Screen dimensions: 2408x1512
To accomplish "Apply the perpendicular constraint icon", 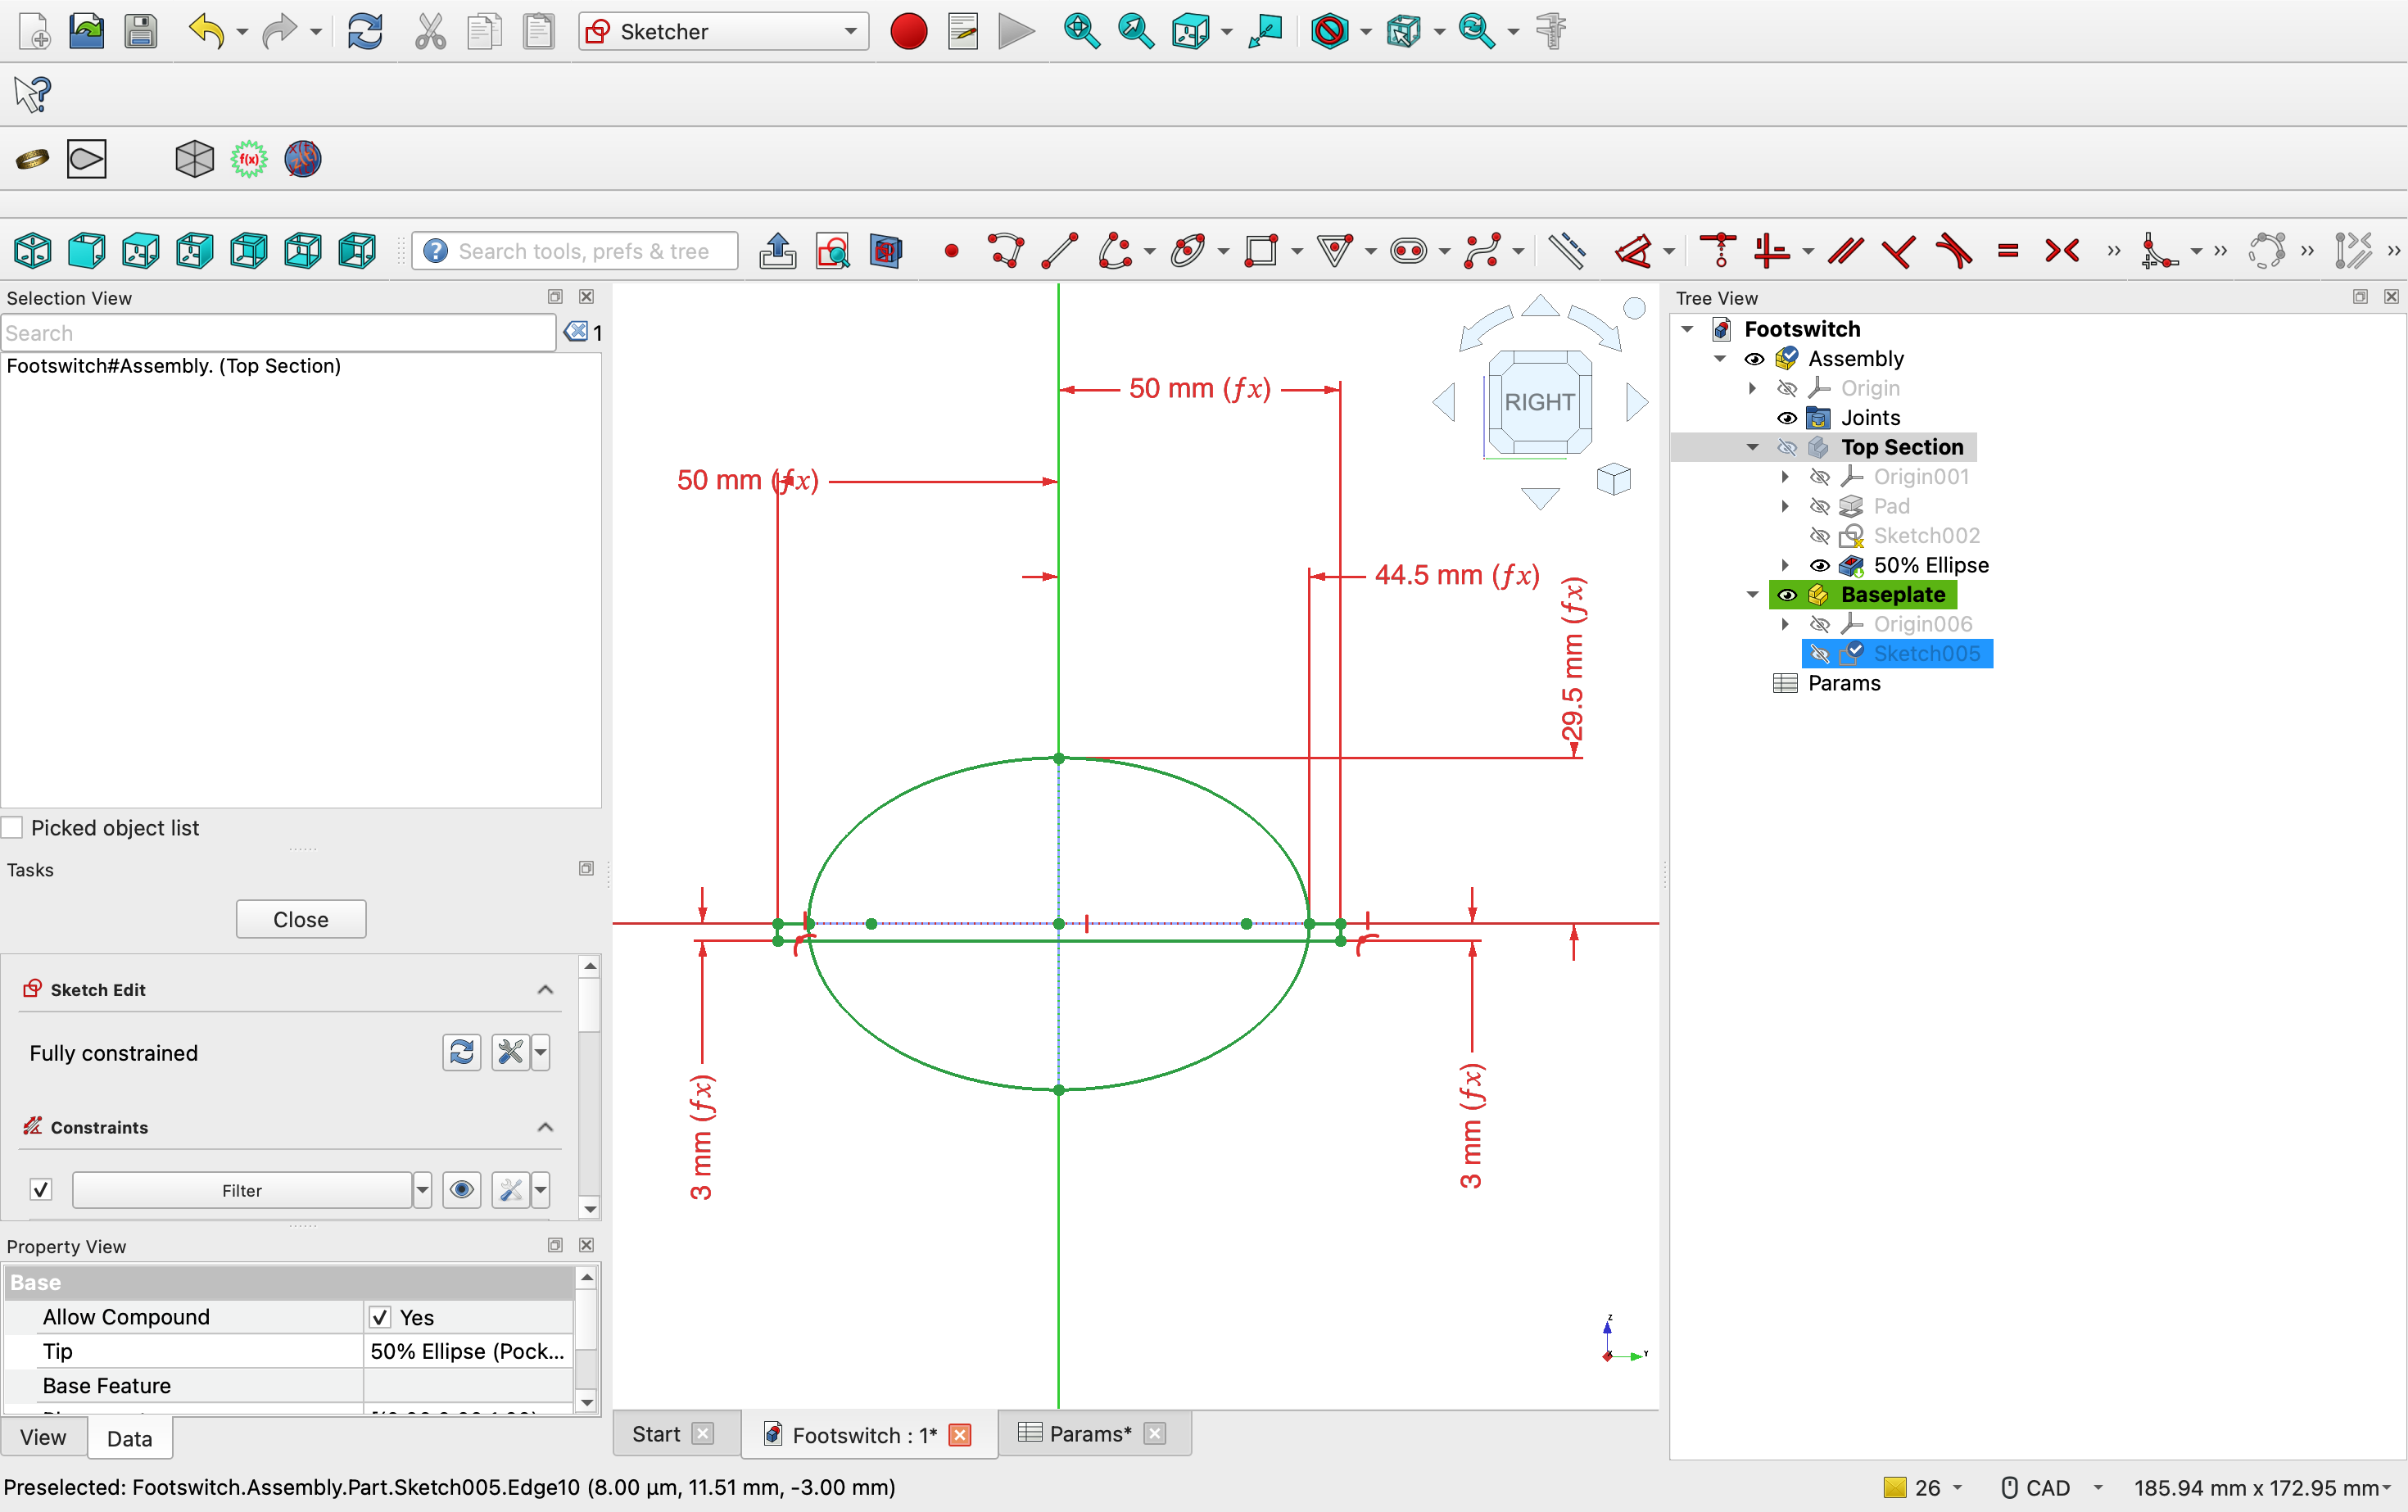I will click(x=1899, y=250).
